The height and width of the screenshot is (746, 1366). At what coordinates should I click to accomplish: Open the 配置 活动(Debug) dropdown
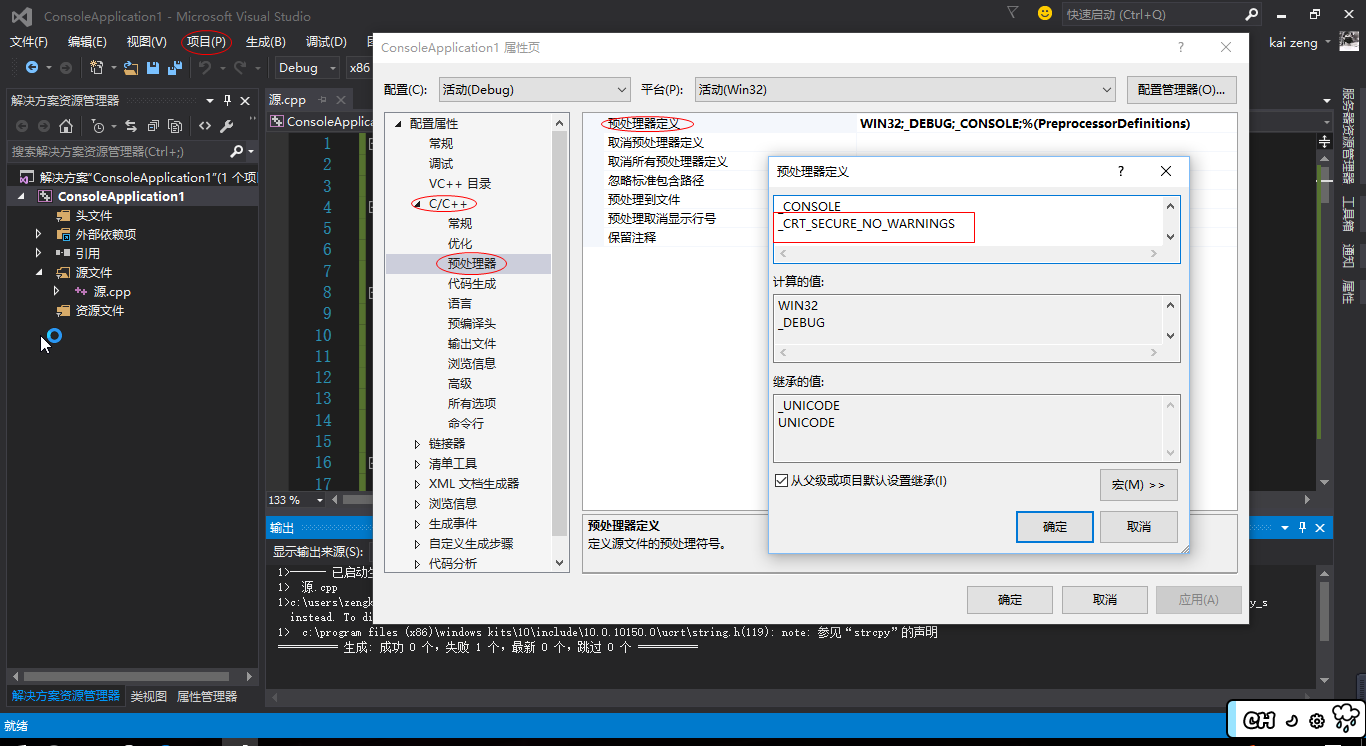point(534,90)
